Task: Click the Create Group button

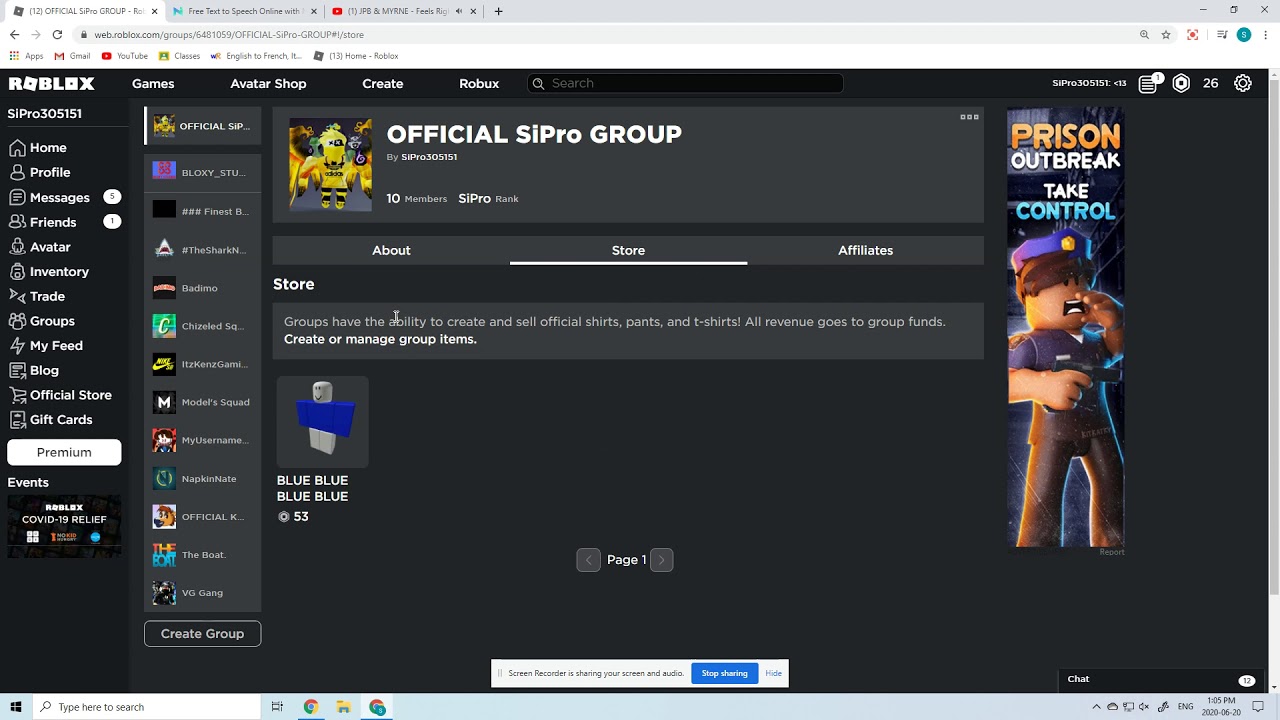Action: [x=202, y=633]
